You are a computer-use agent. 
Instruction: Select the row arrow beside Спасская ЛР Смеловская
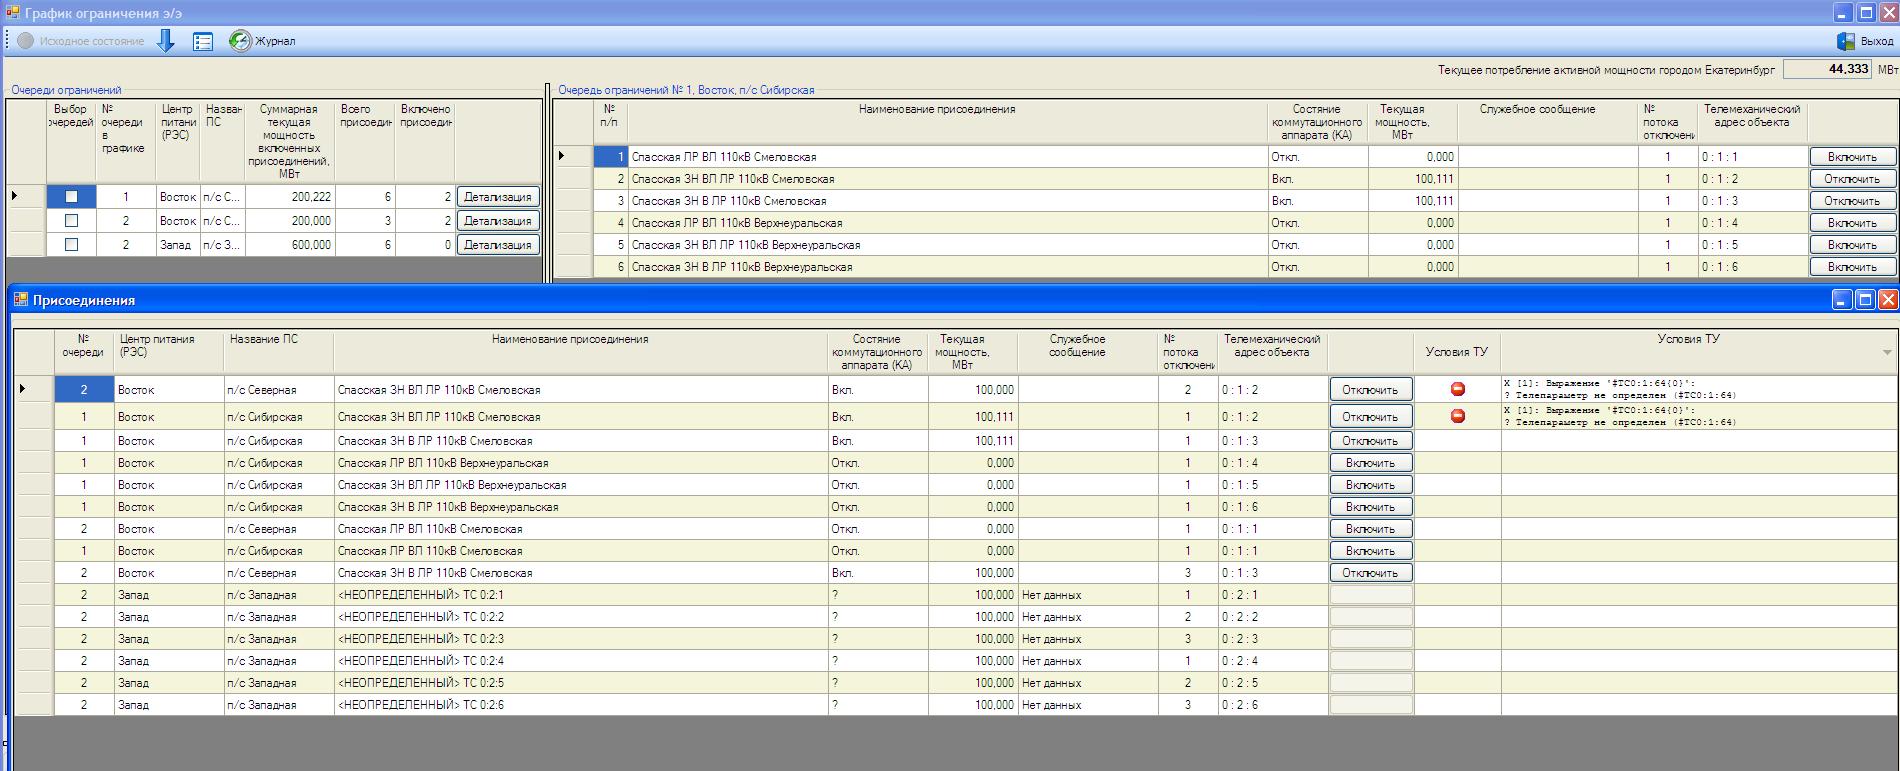[562, 156]
